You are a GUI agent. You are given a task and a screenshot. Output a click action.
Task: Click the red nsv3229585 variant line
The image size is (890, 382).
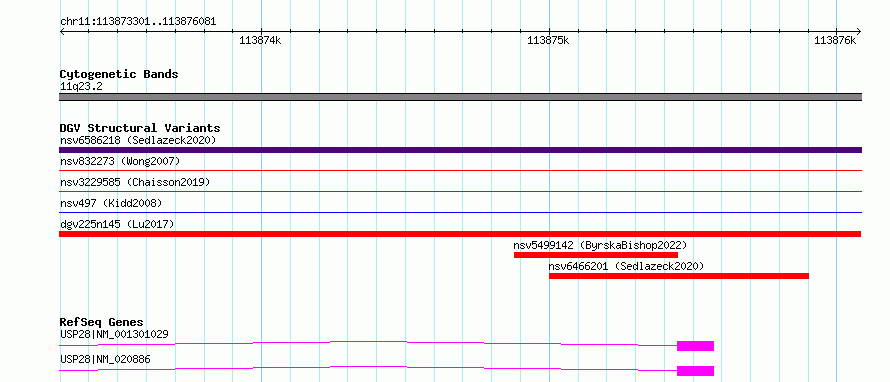(x=460, y=191)
